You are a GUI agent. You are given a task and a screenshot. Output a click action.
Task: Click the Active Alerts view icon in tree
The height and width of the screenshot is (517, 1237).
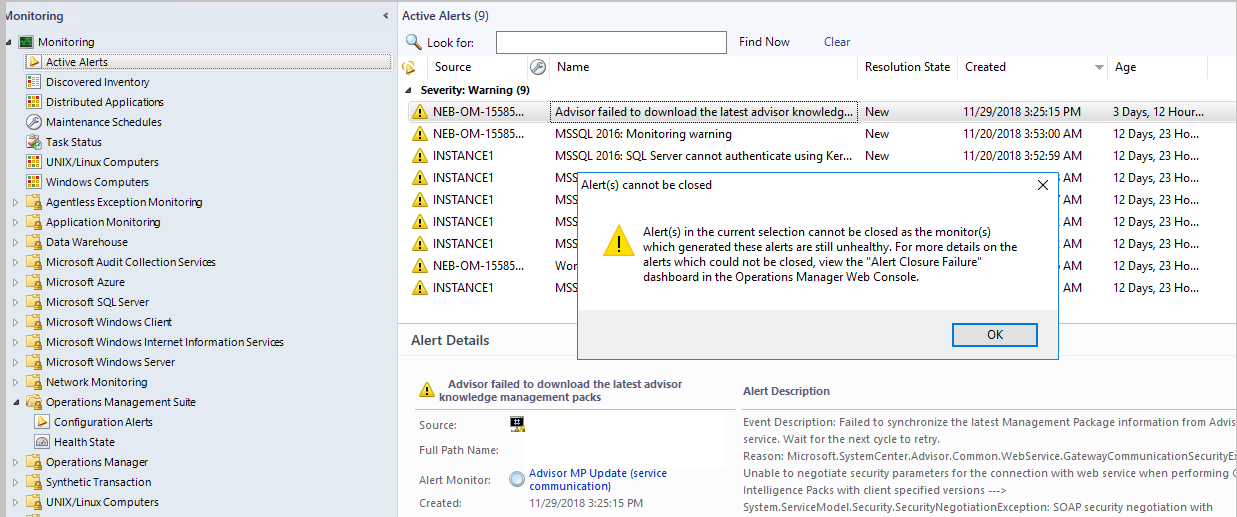click(x=34, y=62)
